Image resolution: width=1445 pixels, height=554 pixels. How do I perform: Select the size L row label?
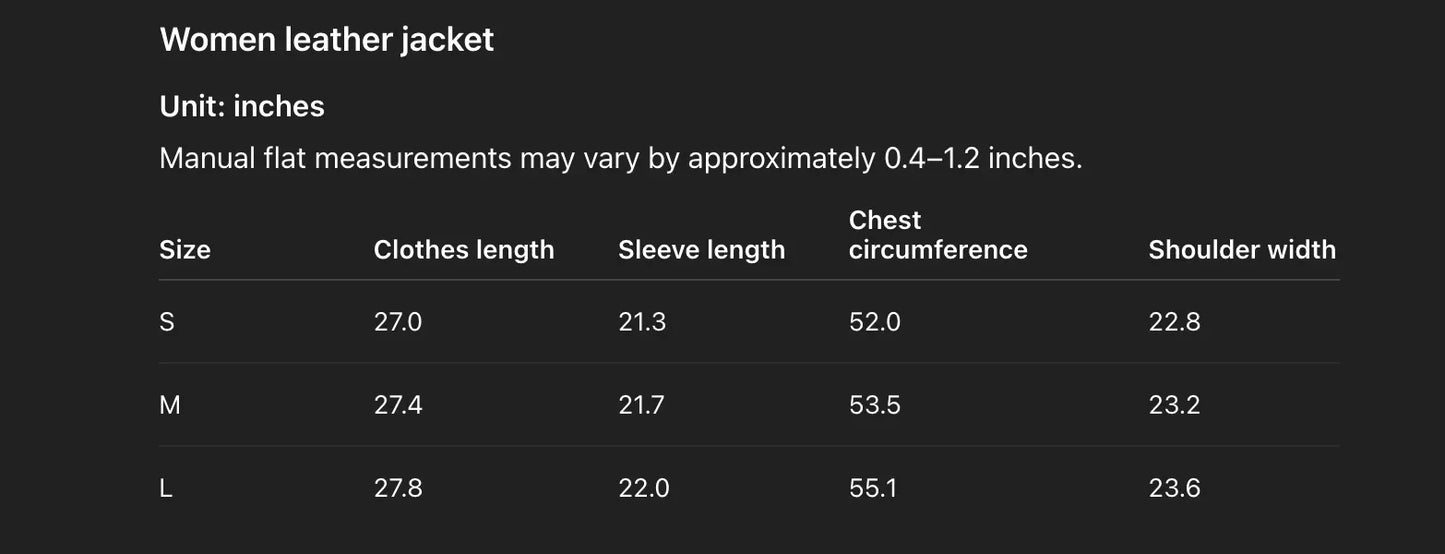(166, 488)
